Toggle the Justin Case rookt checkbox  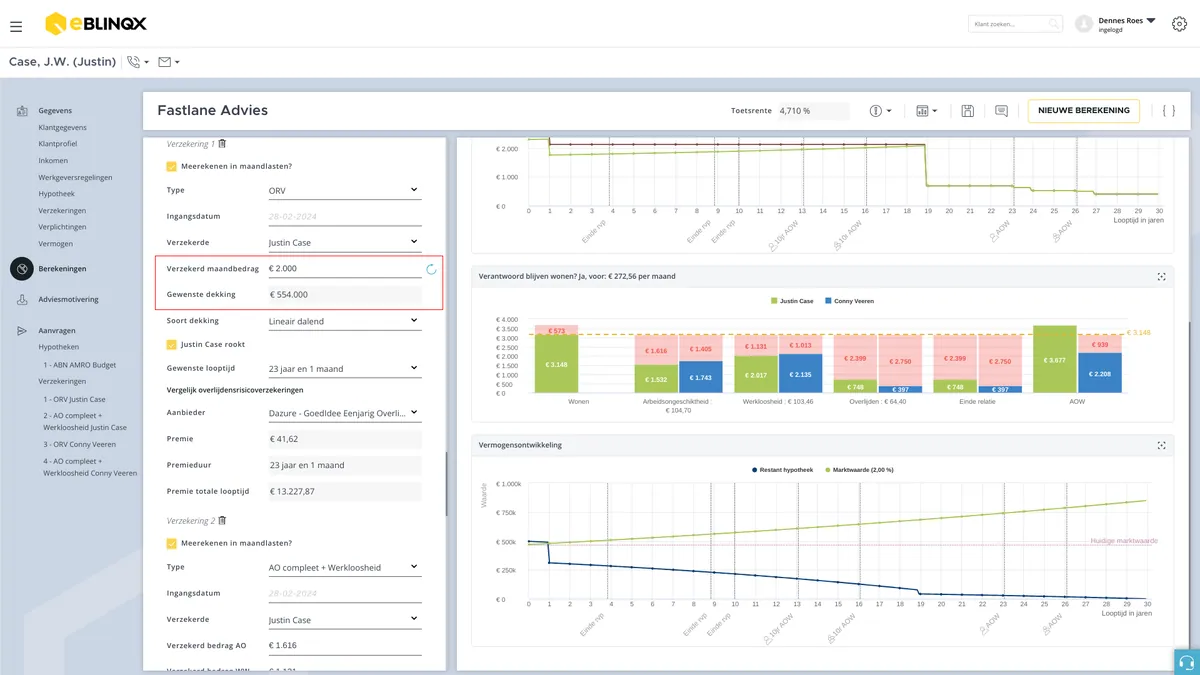click(172, 345)
